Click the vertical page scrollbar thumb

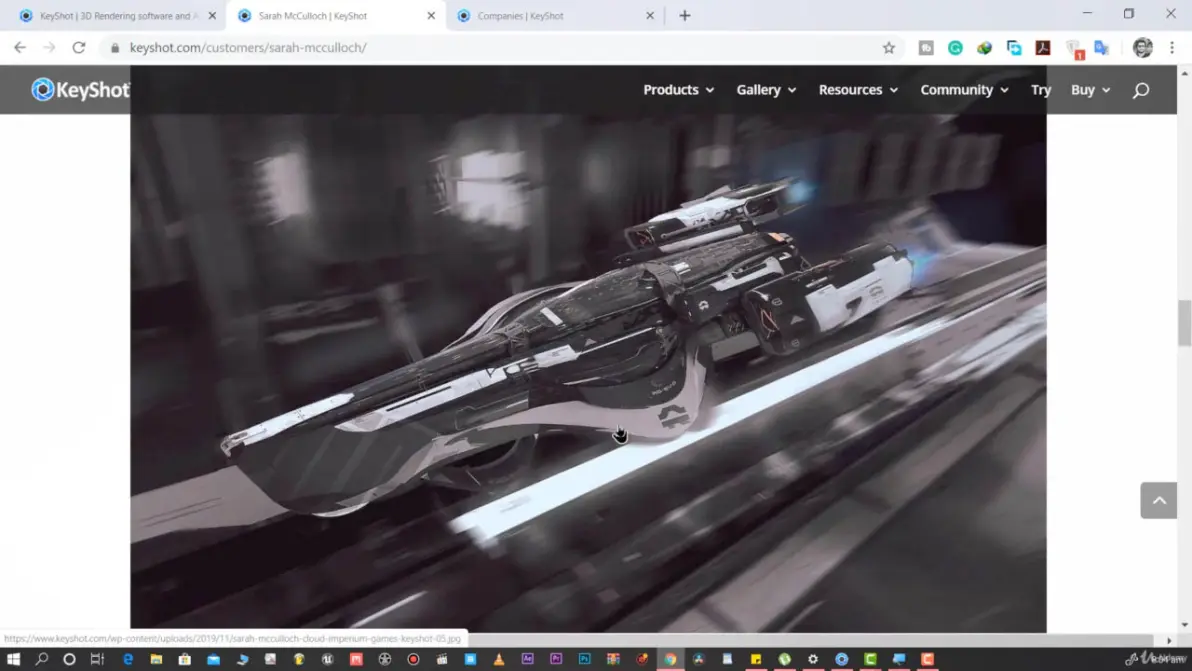(1184, 322)
